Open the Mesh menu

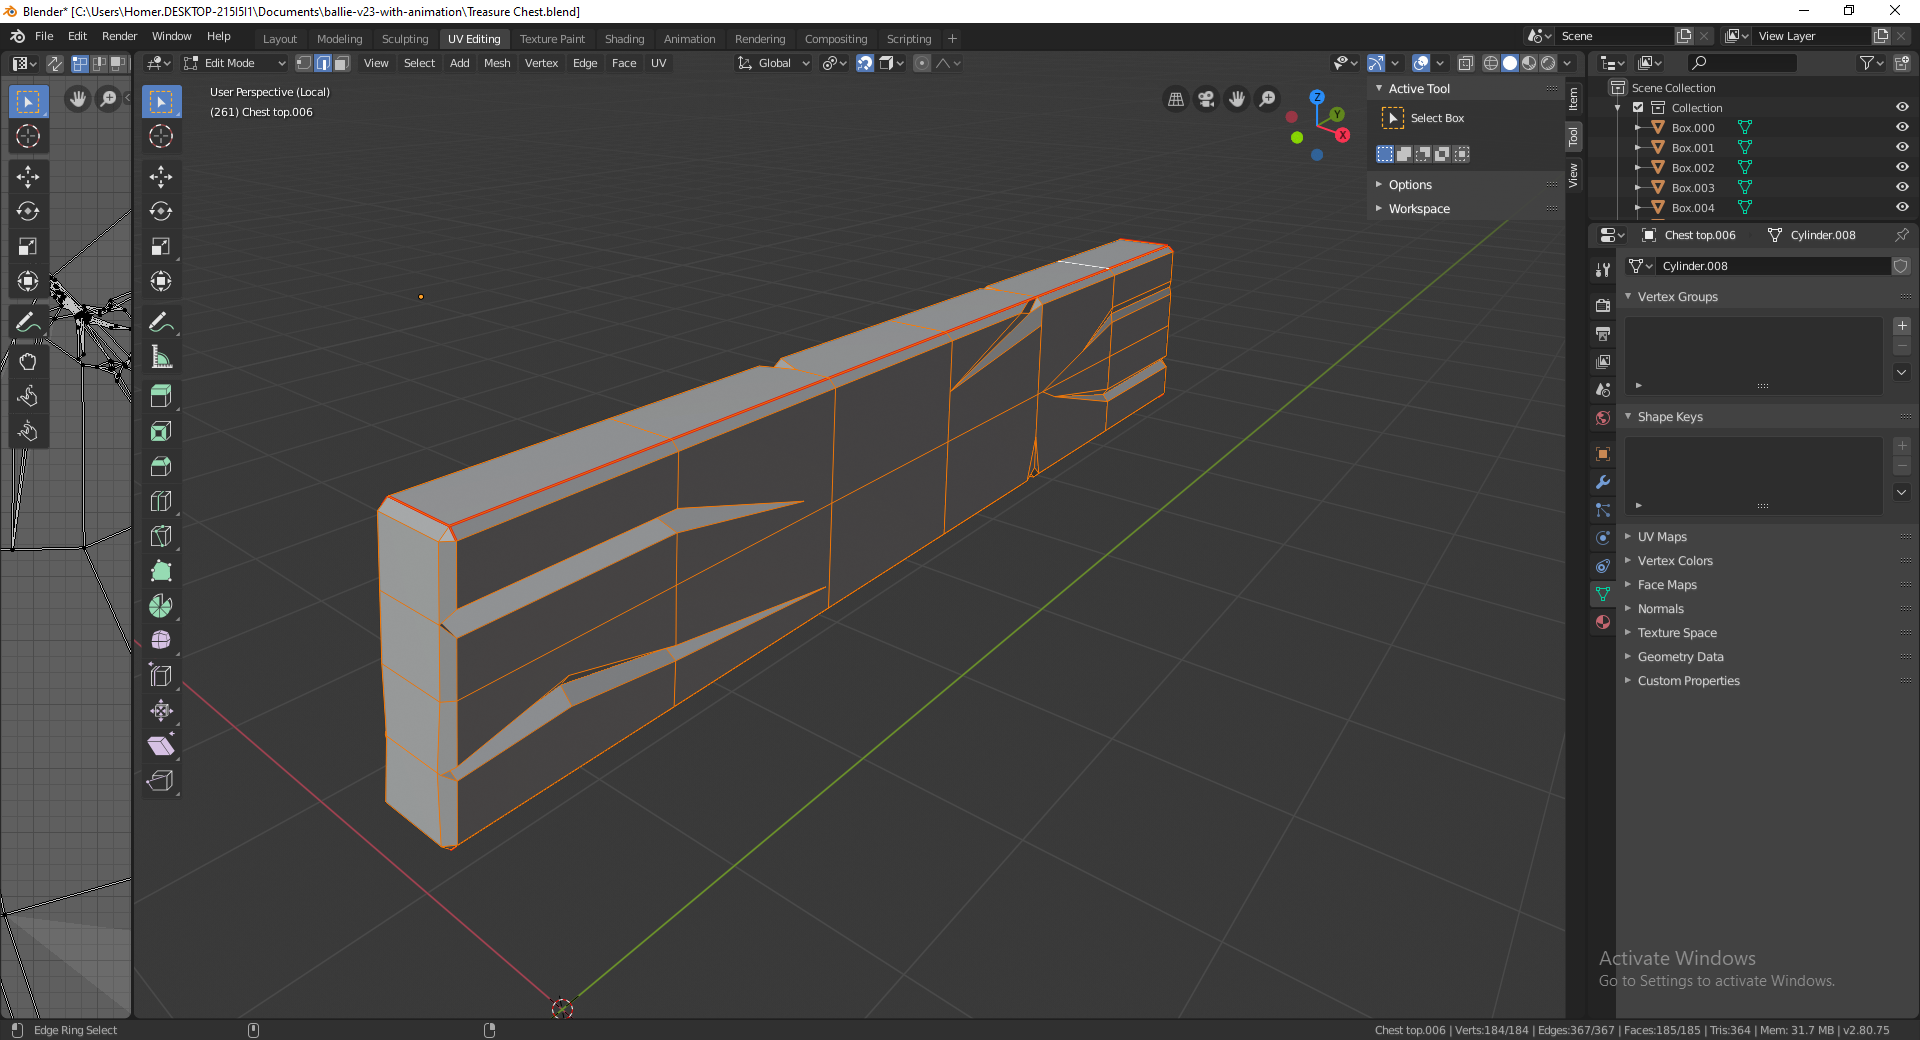497,63
